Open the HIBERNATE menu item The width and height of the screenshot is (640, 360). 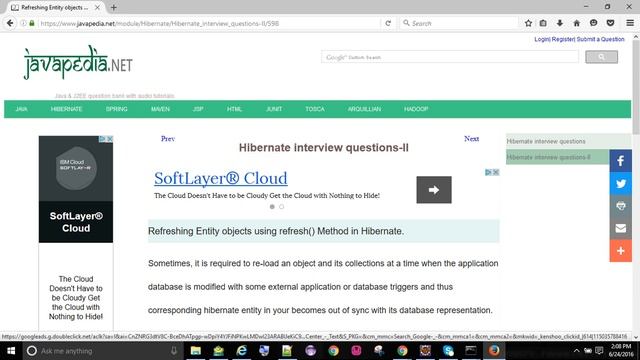[x=67, y=109]
